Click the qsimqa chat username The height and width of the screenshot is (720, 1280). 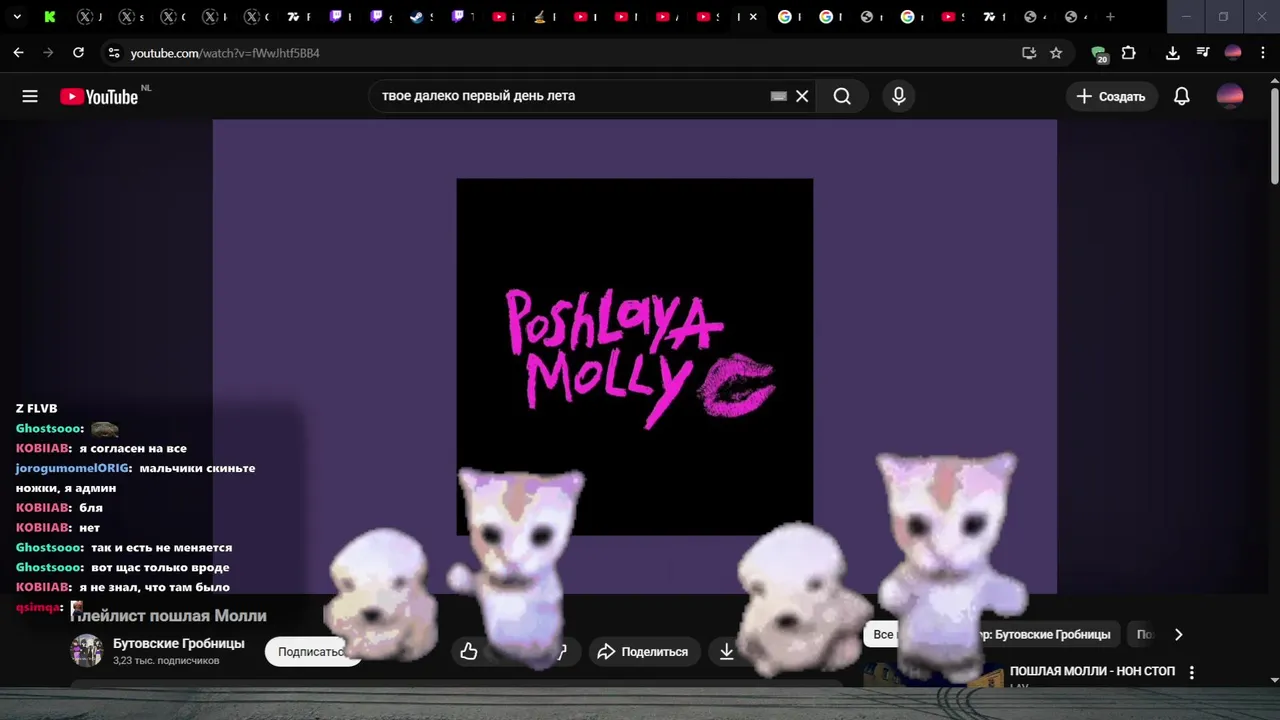point(38,607)
